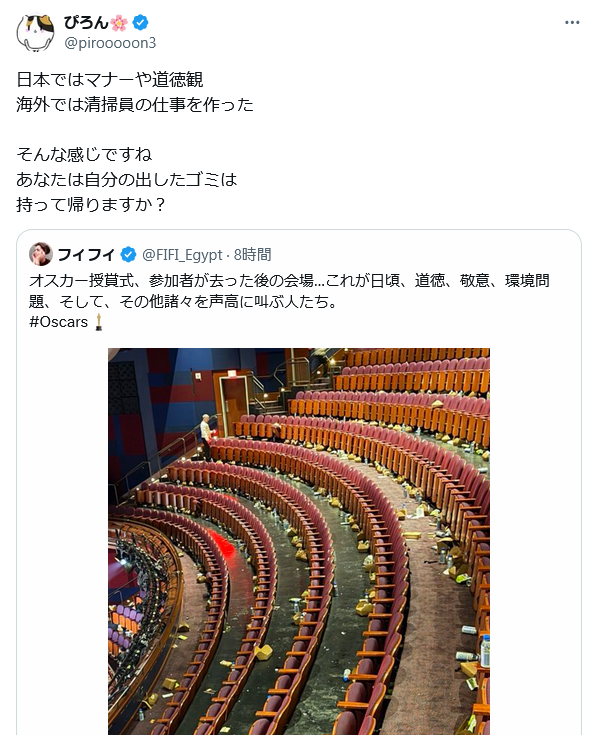Open the three-dot more options menu
This screenshot has width=598, height=735.
(572, 22)
